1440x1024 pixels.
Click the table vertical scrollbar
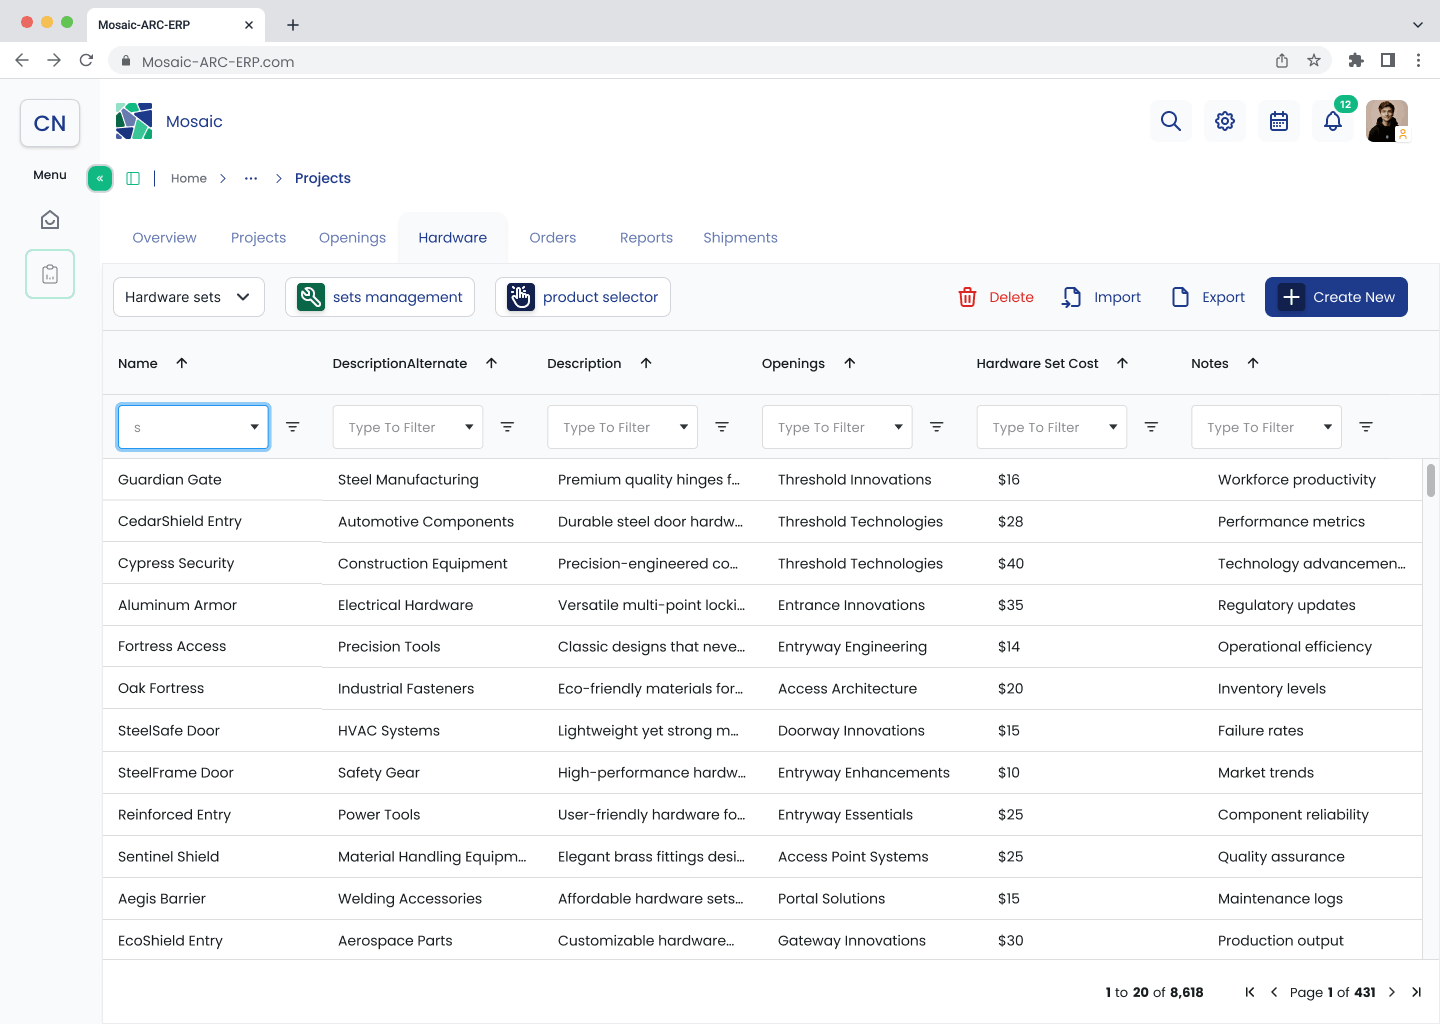1431,480
